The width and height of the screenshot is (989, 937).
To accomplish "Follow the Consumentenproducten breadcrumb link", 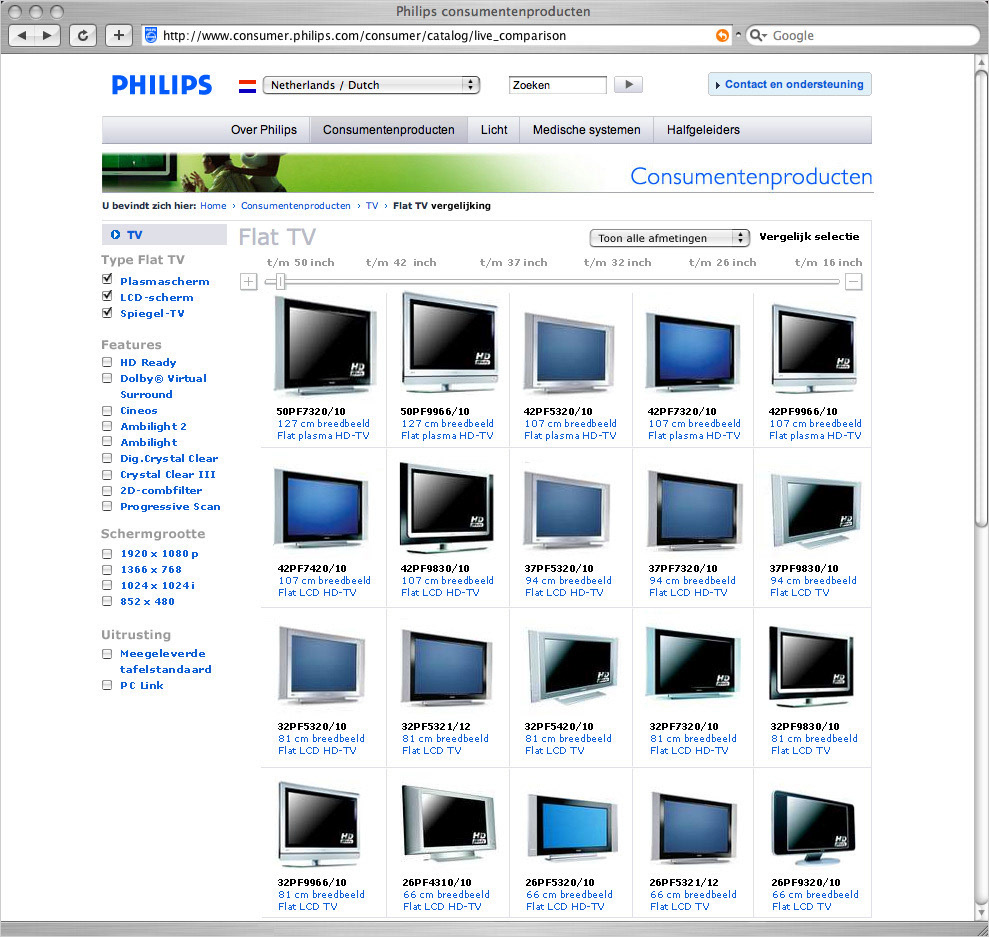I will pos(296,206).
